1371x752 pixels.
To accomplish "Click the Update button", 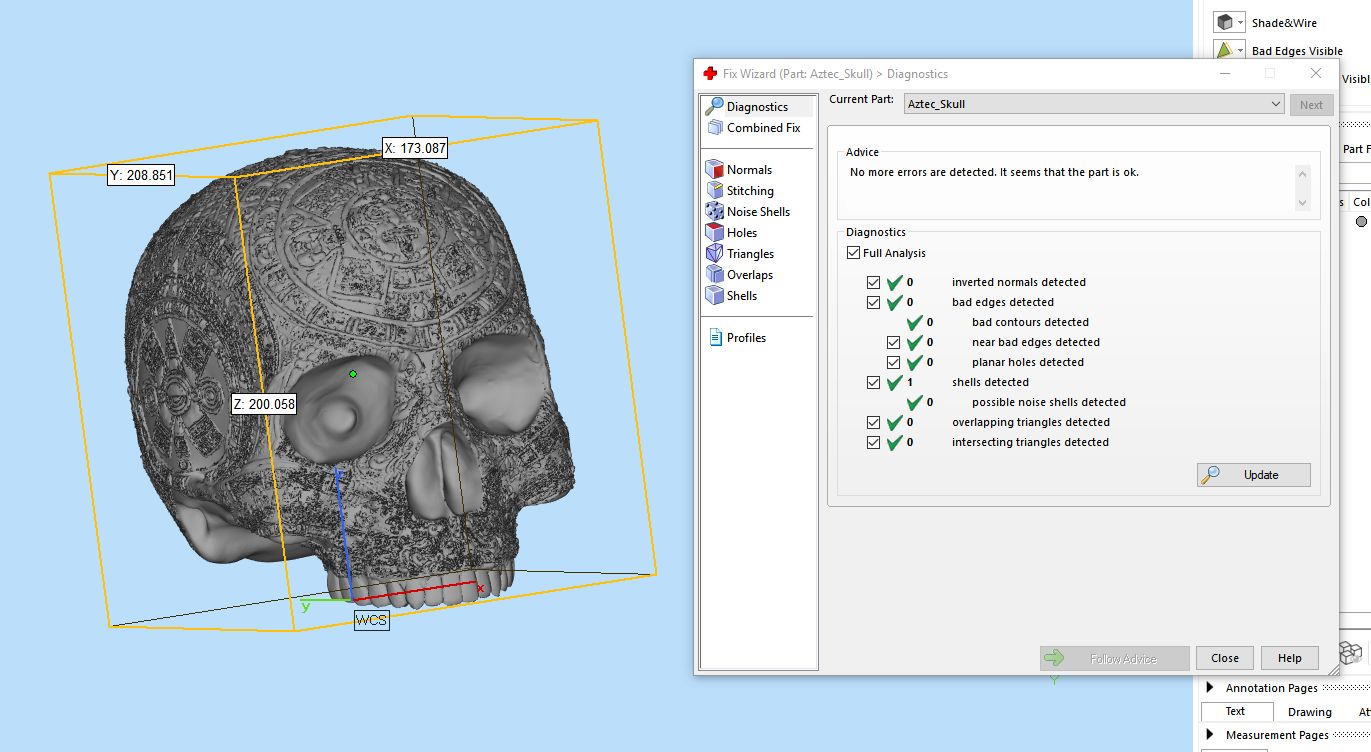I will pos(1253,475).
